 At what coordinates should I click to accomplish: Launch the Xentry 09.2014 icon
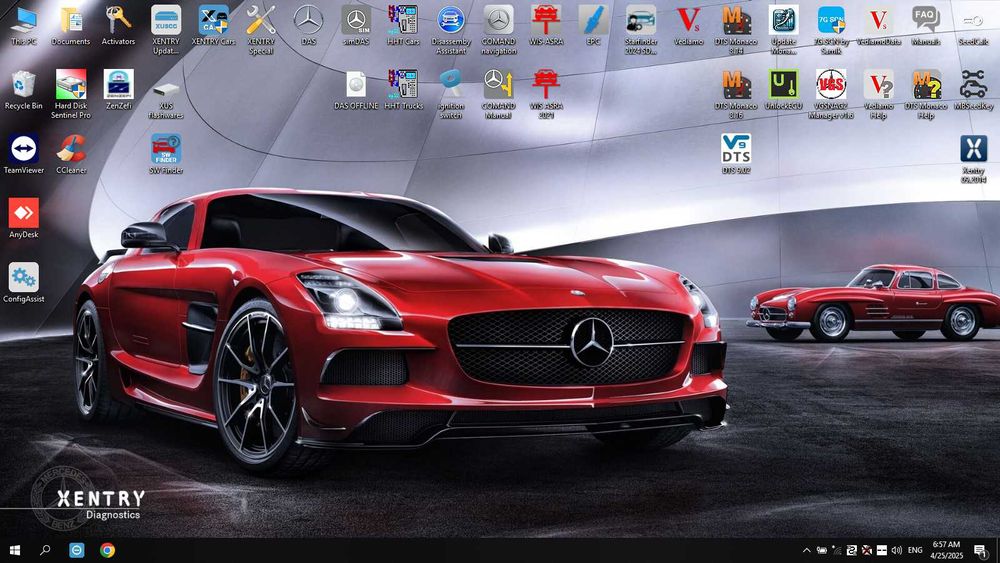click(x=973, y=158)
